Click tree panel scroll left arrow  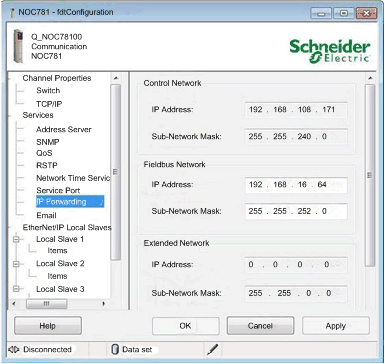point(14,304)
